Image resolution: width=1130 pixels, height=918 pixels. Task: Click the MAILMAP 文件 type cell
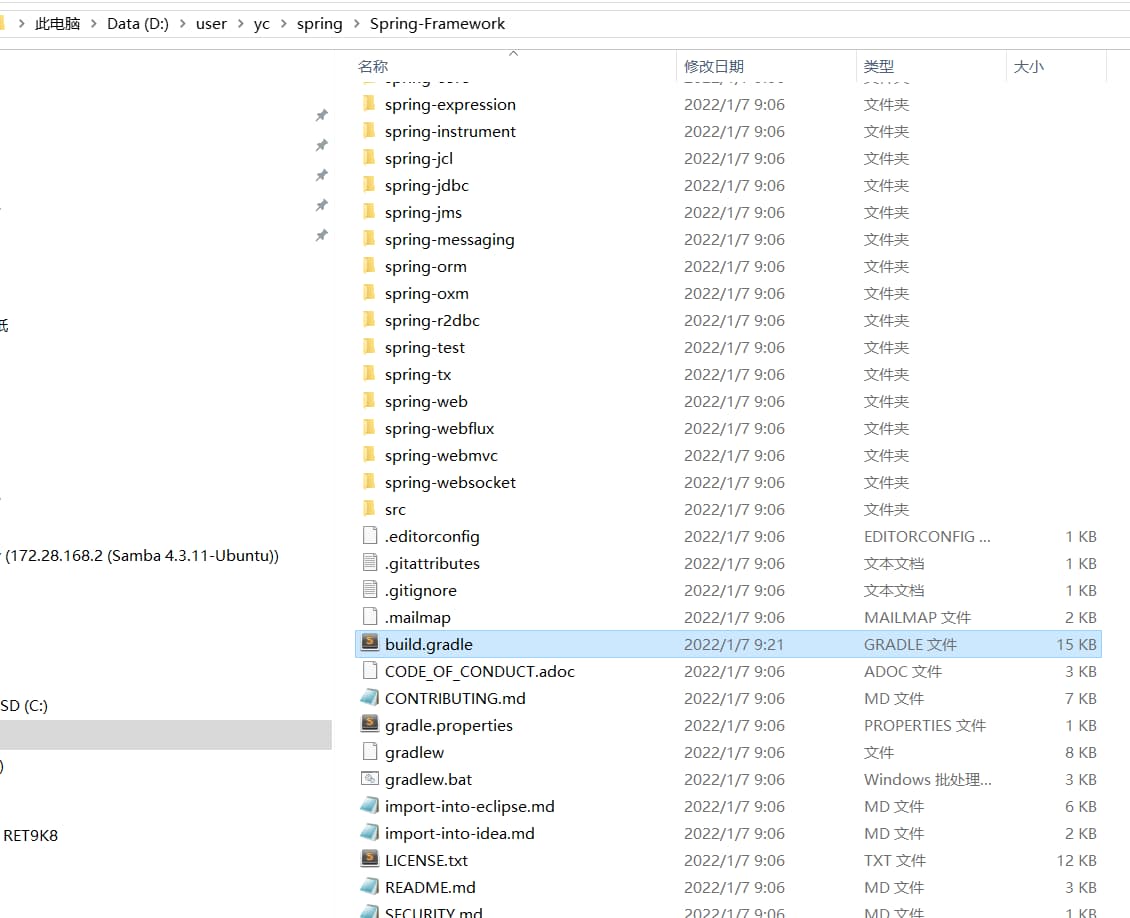tap(917, 618)
